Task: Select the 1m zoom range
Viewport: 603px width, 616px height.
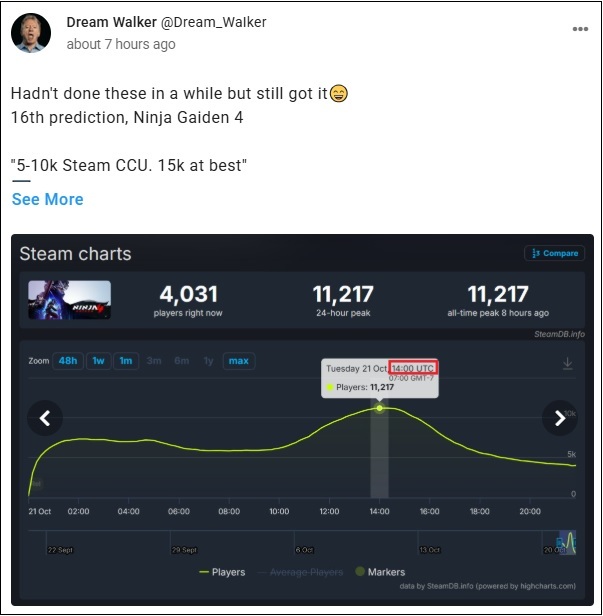Action: 126,361
